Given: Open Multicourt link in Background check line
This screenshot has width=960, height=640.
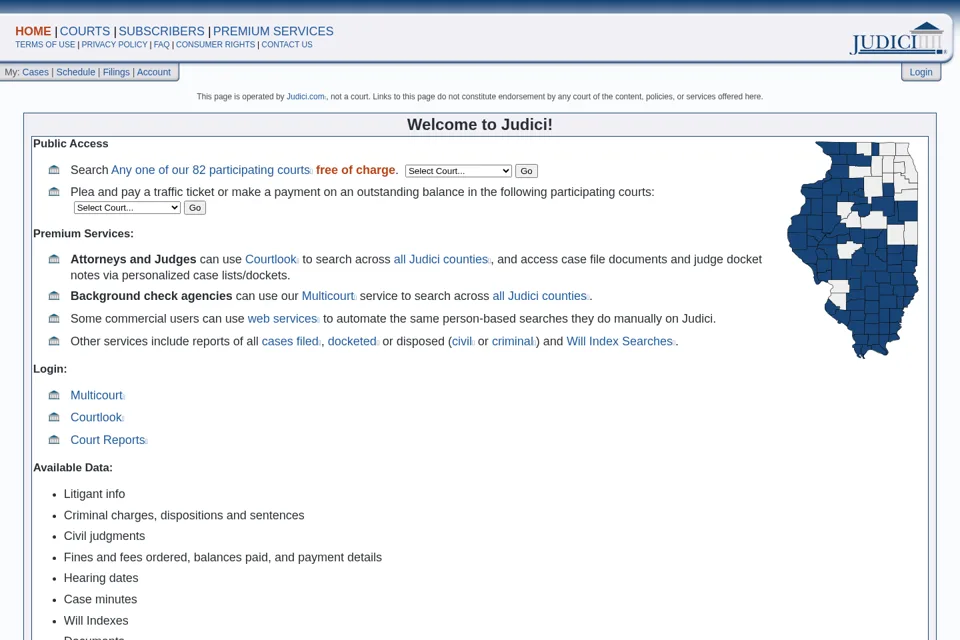Looking at the screenshot, I should (328, 296).
